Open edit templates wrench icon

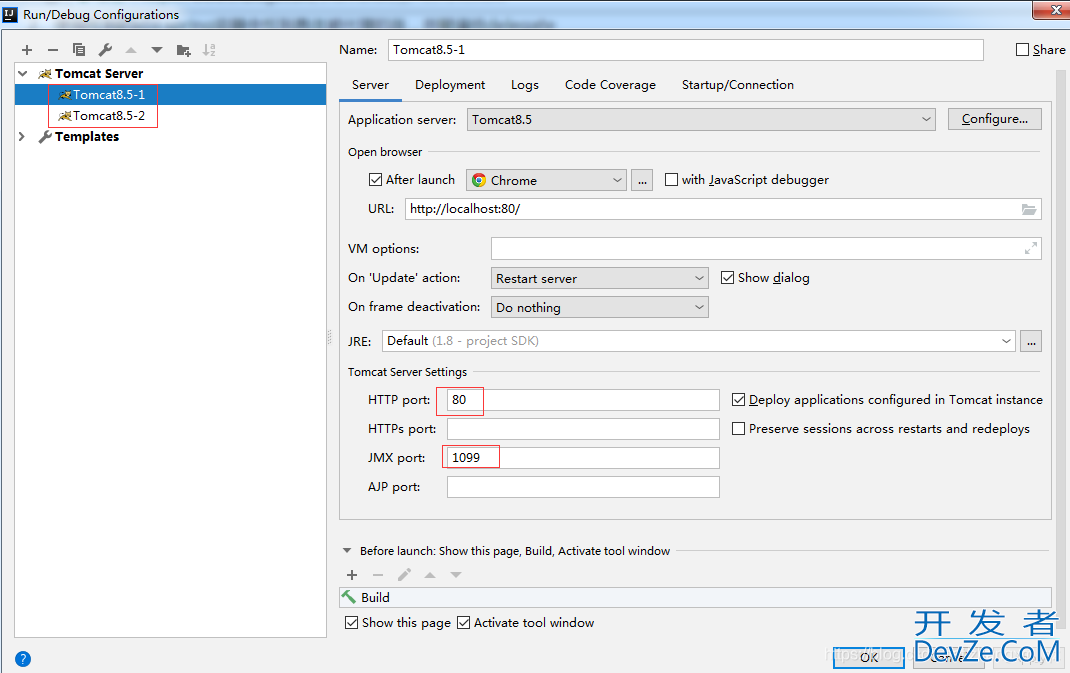[105, 50]
